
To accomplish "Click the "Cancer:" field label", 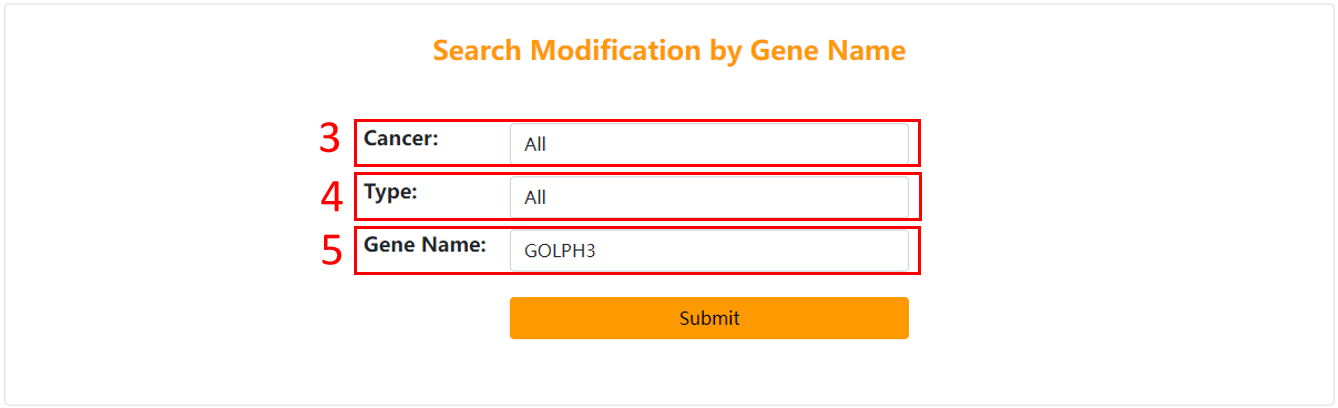I will coord(401,139).
